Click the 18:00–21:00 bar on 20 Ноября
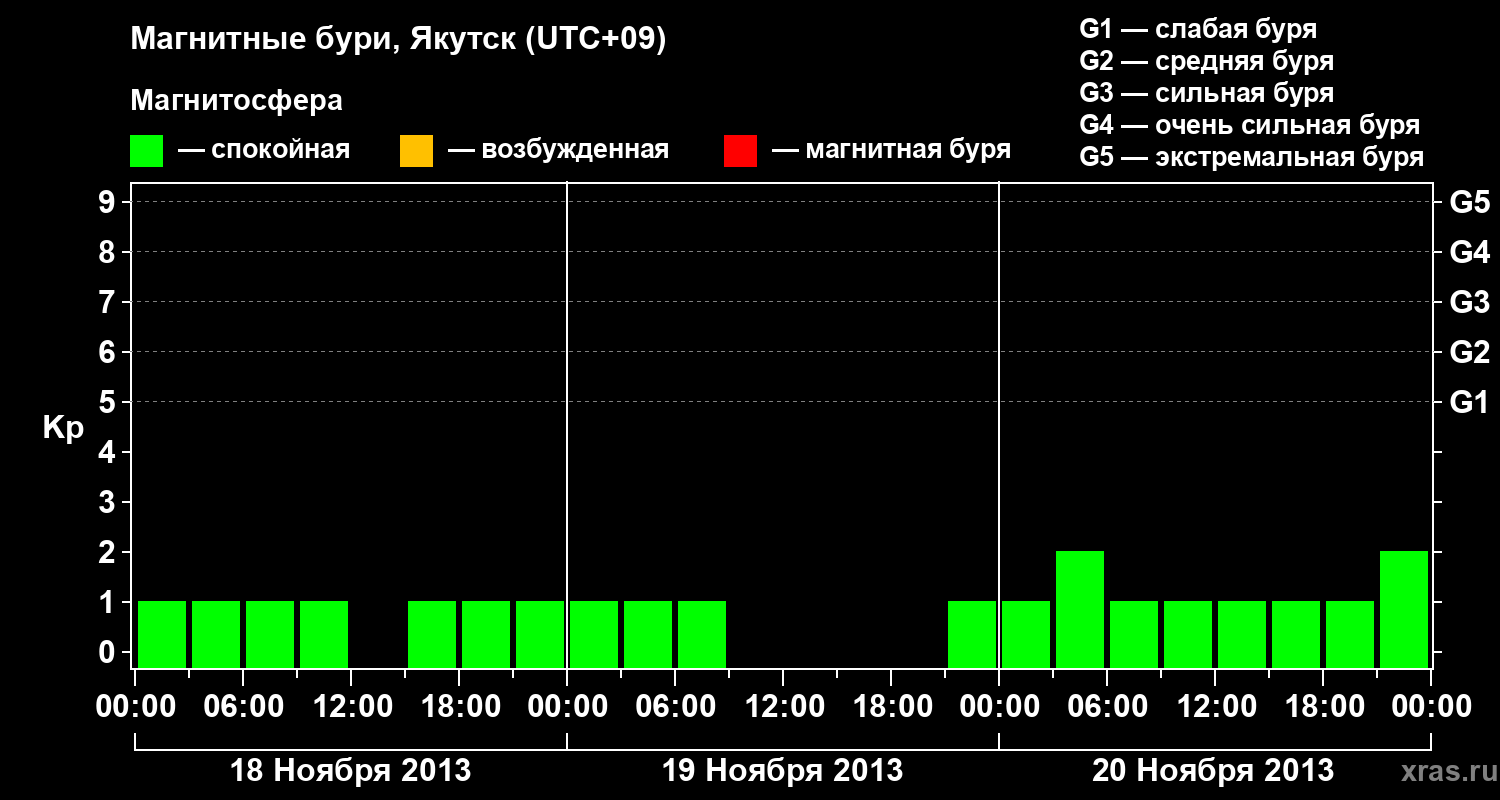Viewport: 1500px width, 800px height. click(1350, 634)
